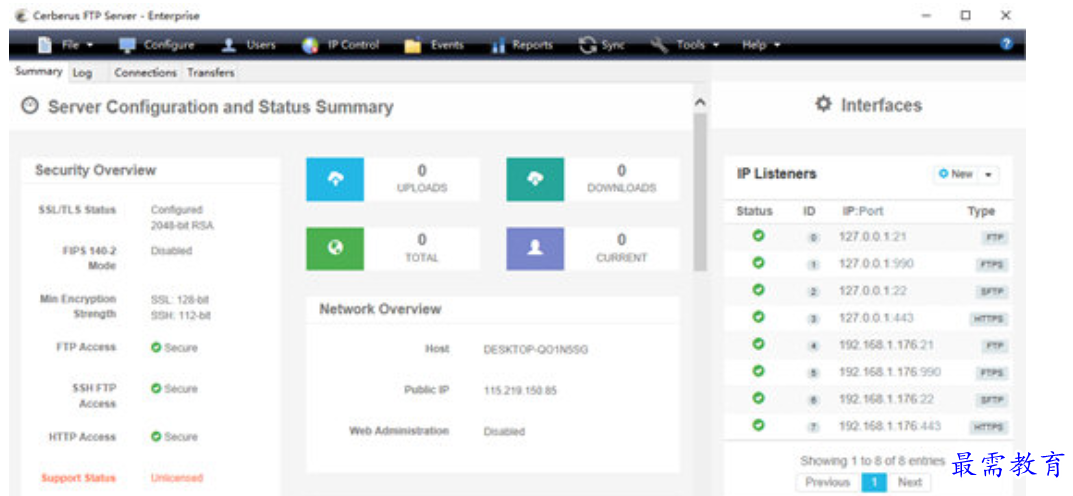Select listener 127.0.0.1:22
Viewport: 1073px width, 496px height.
(868, 291)
